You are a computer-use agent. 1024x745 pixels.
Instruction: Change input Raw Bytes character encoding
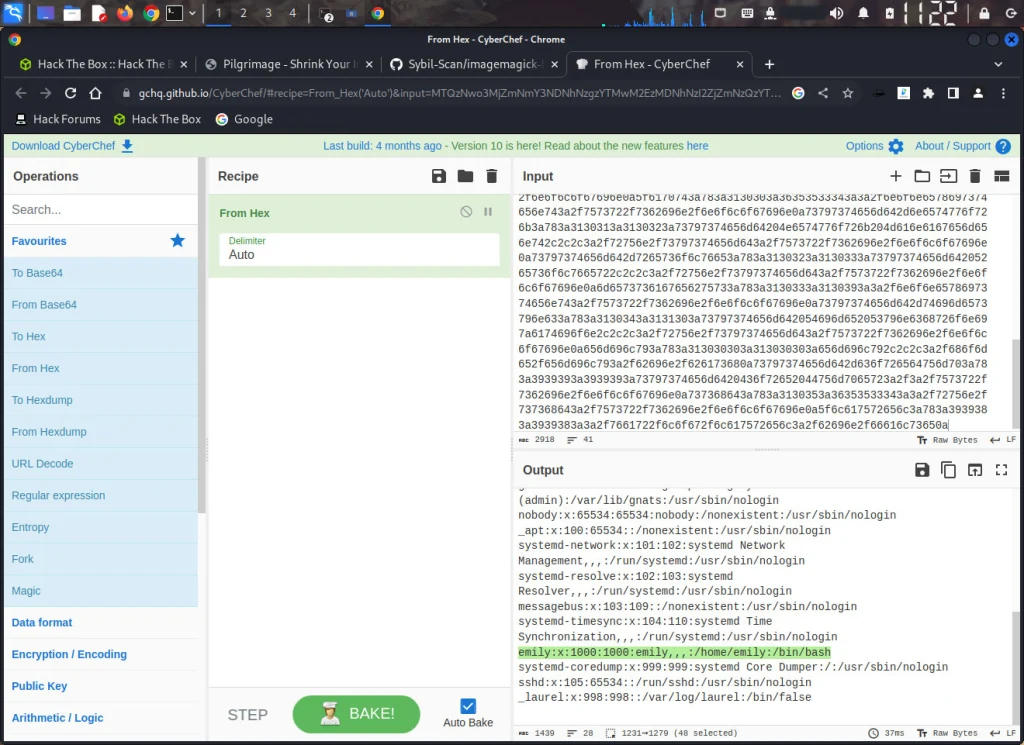(x=948, y=440)
